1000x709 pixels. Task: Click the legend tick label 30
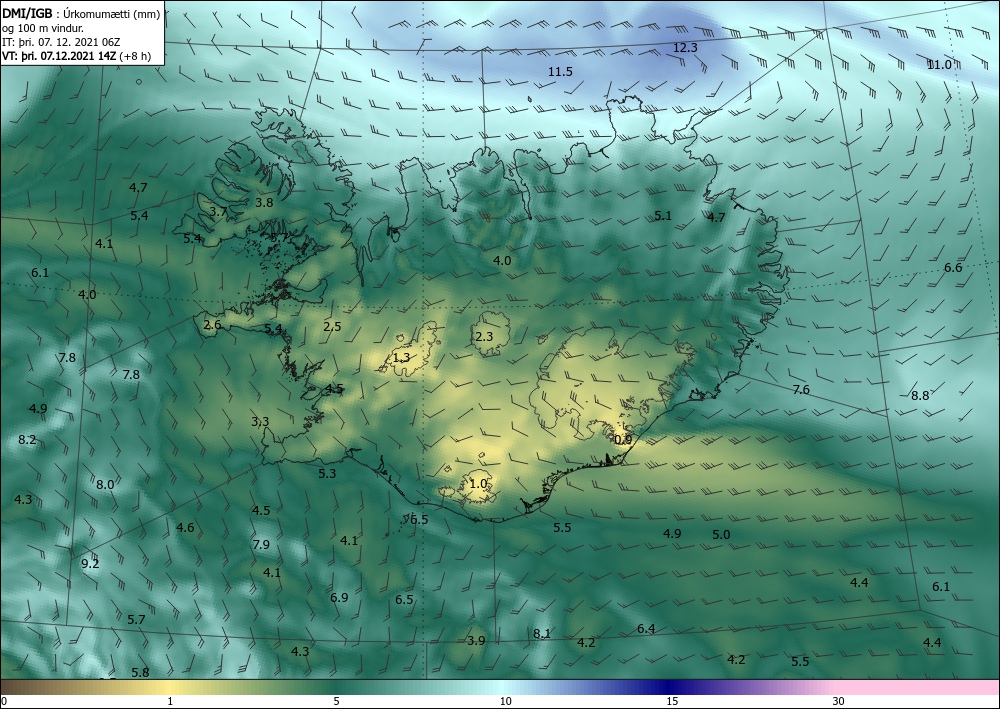coord(838,702)
